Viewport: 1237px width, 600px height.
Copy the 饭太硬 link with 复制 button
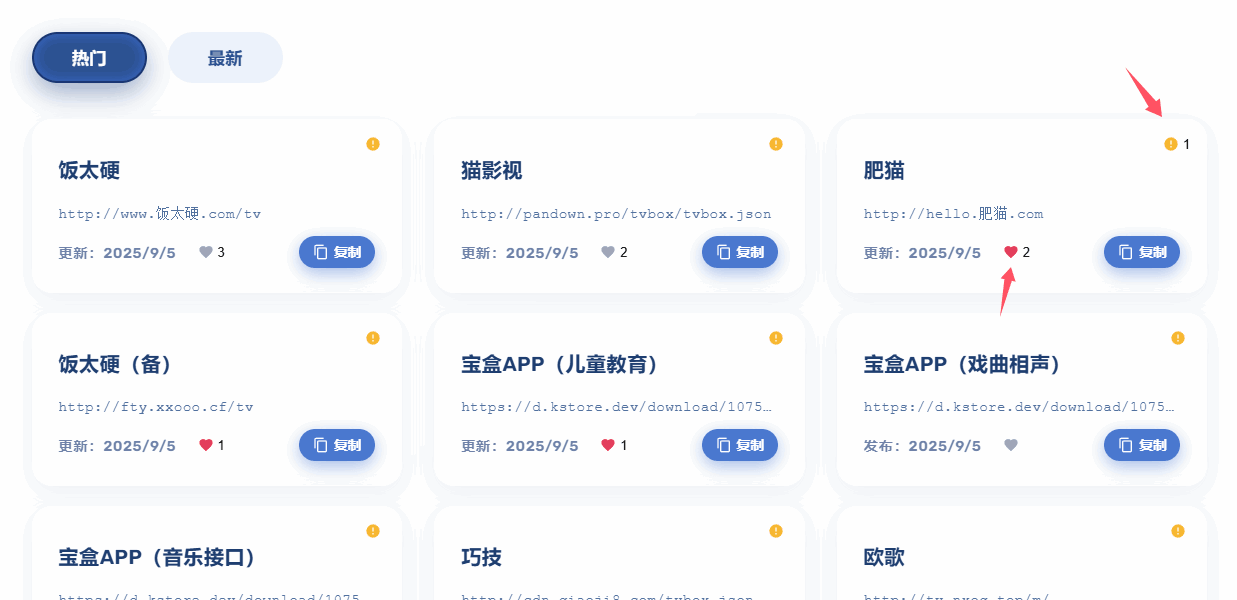337,252
